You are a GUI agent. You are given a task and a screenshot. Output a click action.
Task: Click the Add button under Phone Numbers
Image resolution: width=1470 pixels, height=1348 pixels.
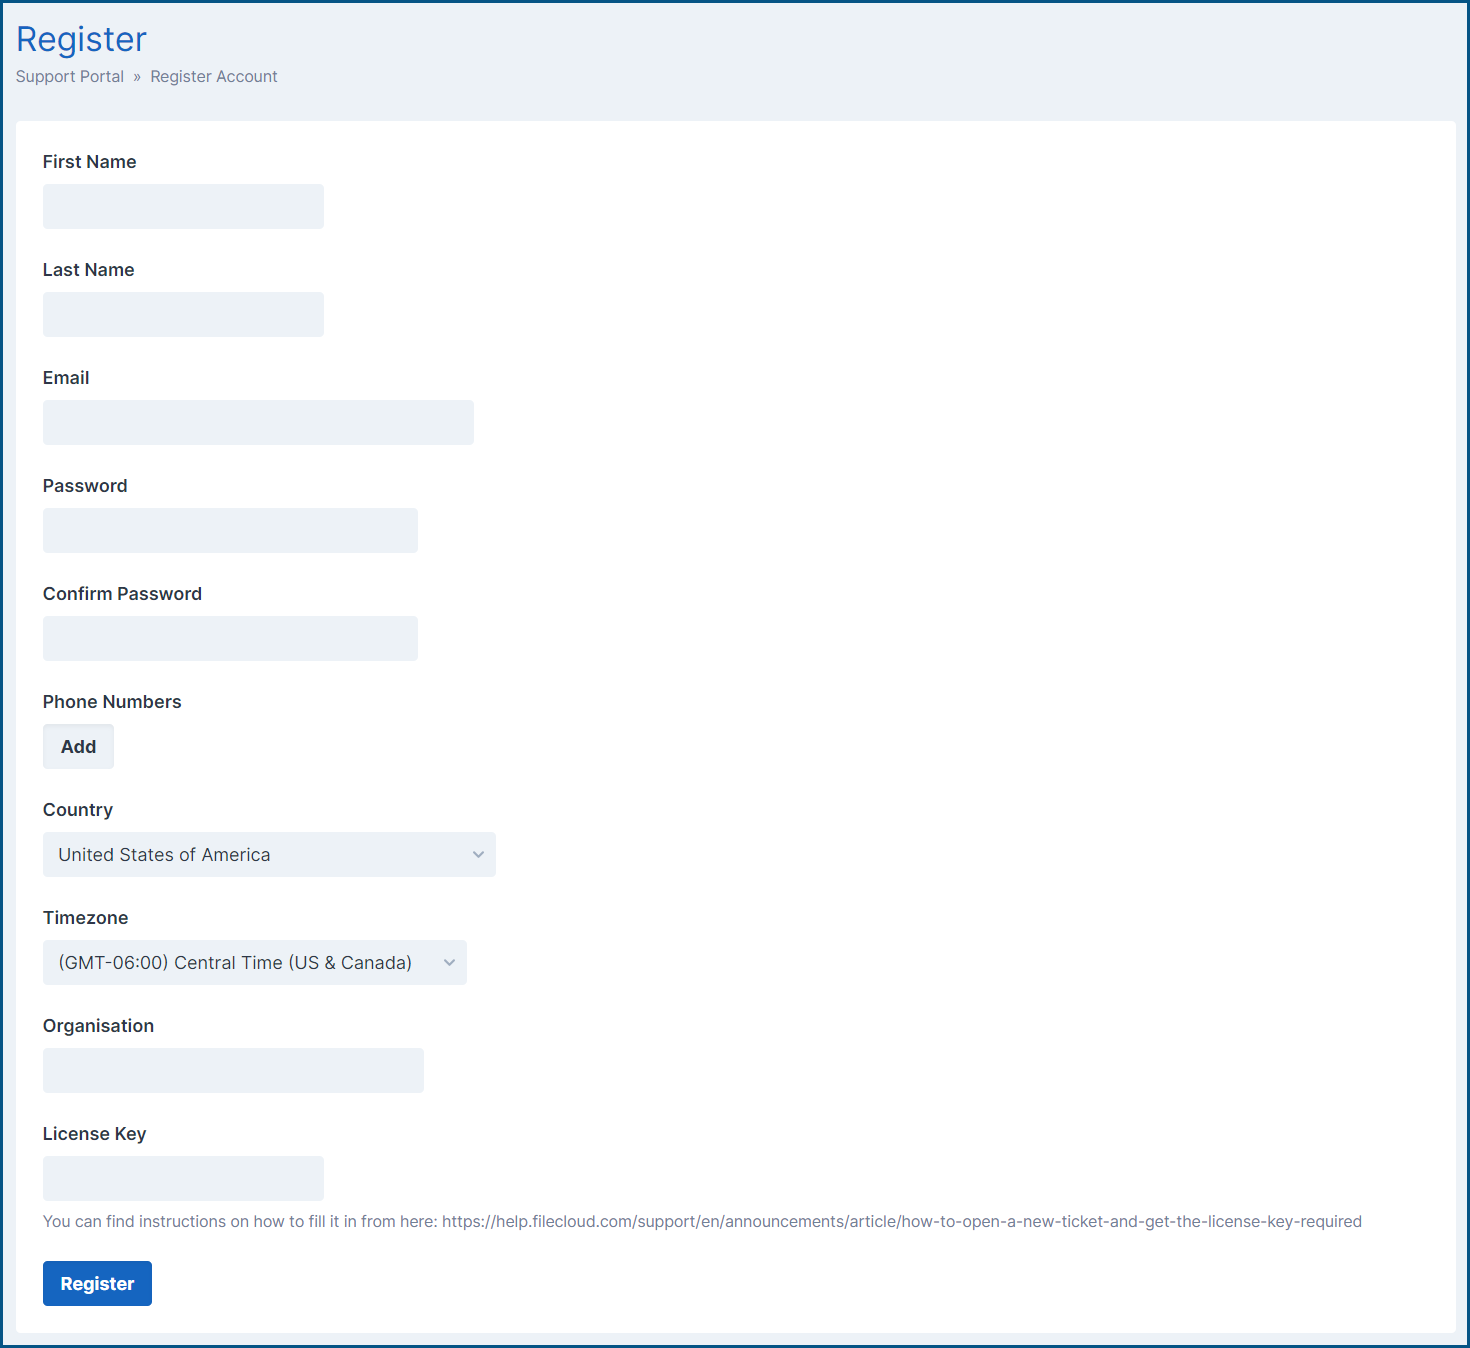[x=78, y=746]
